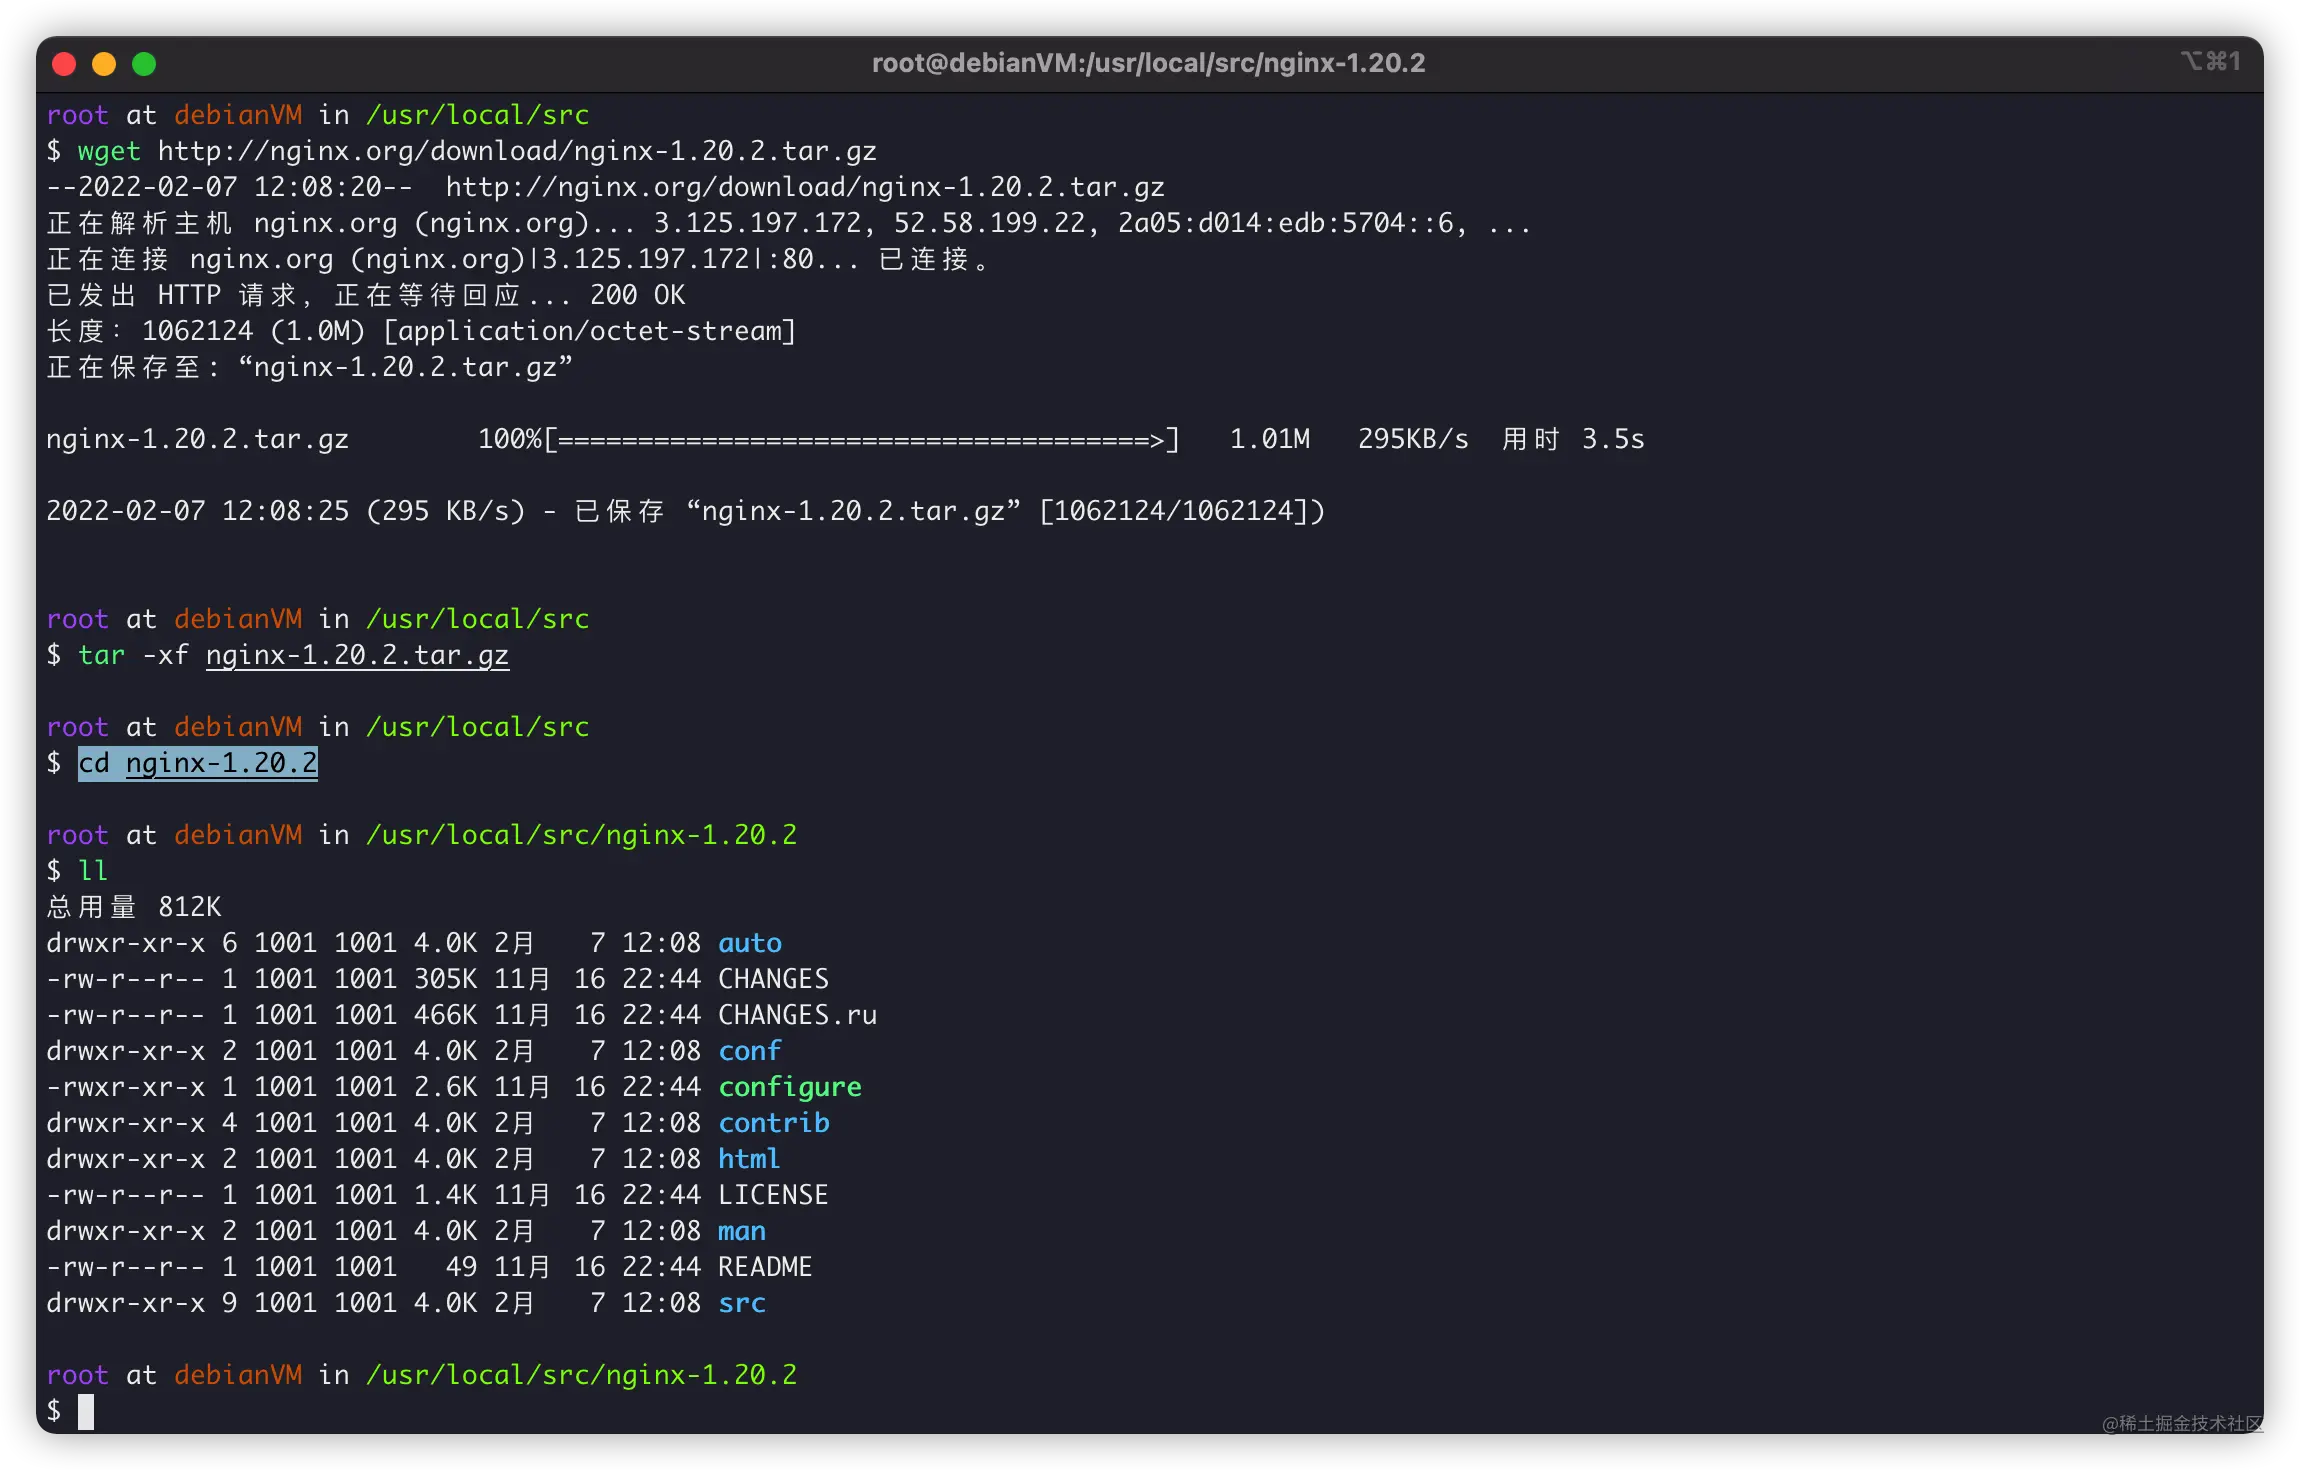Click the permissions -rwxr-xr-x of configure row
Screen dimensions: 2300x1470
pyautogui.click(x=126, y=1087)
